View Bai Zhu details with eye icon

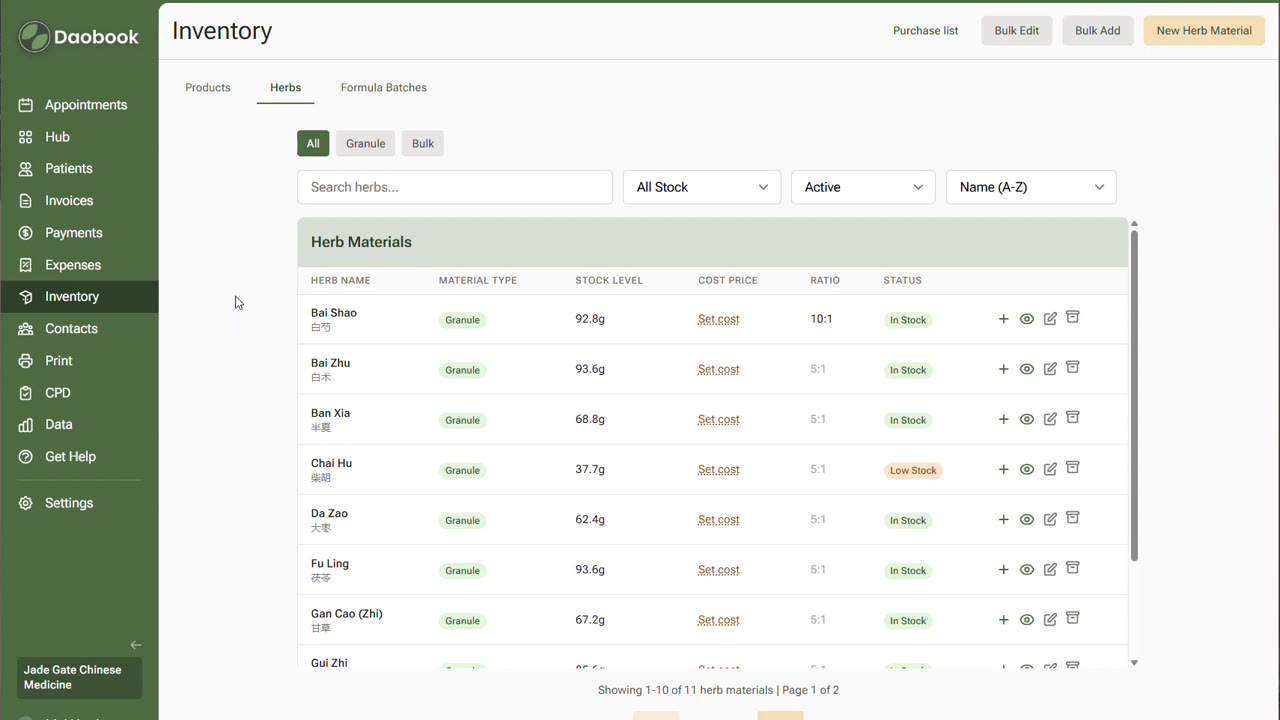coord(1026,369)
